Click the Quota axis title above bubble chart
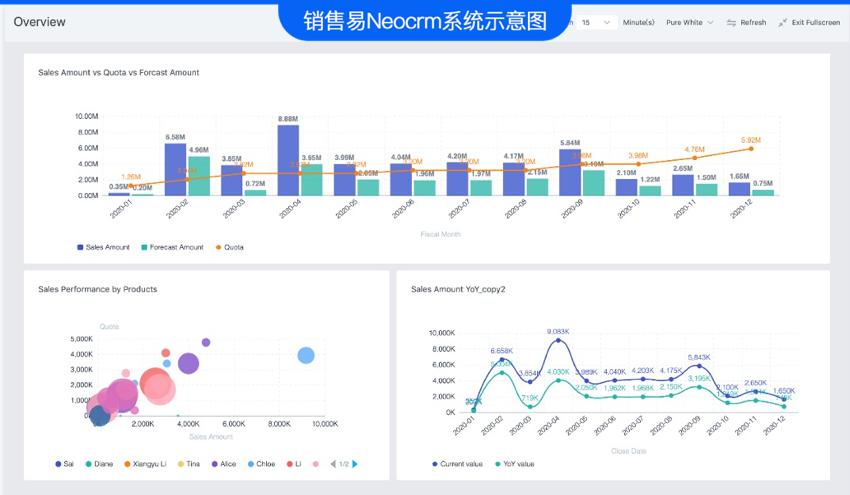The image size is (850, 495). pos(109,326)
